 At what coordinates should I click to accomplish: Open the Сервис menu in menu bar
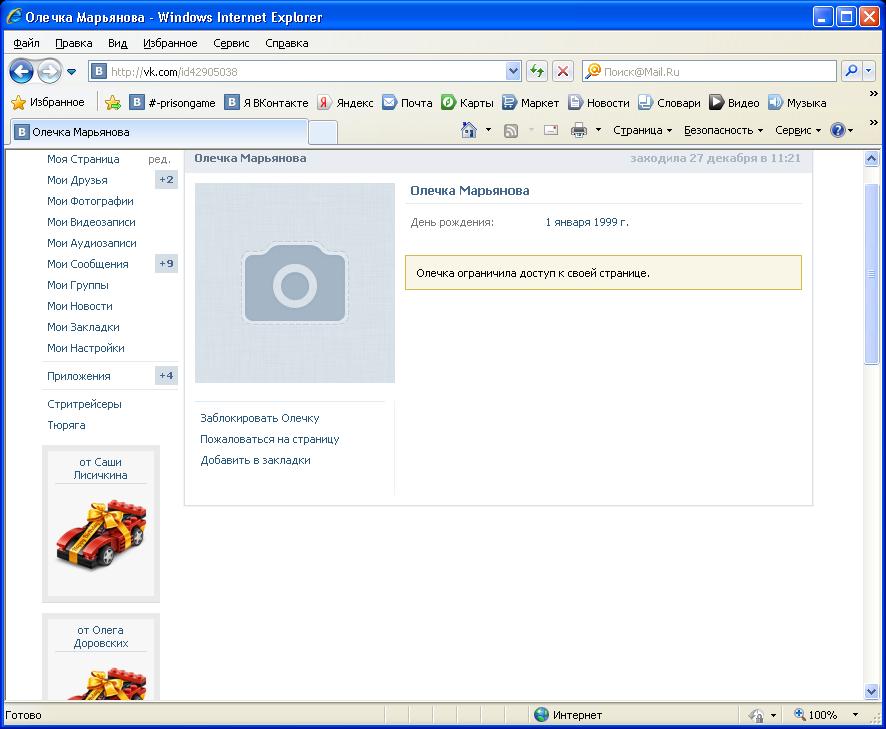tap(231, 43)
